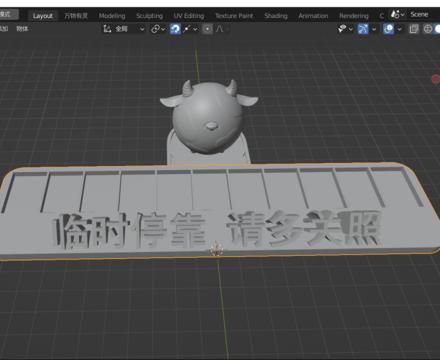Open the gizmo options dropdown arrow
This screenshot has height=360, width=440.
point(374,29)
